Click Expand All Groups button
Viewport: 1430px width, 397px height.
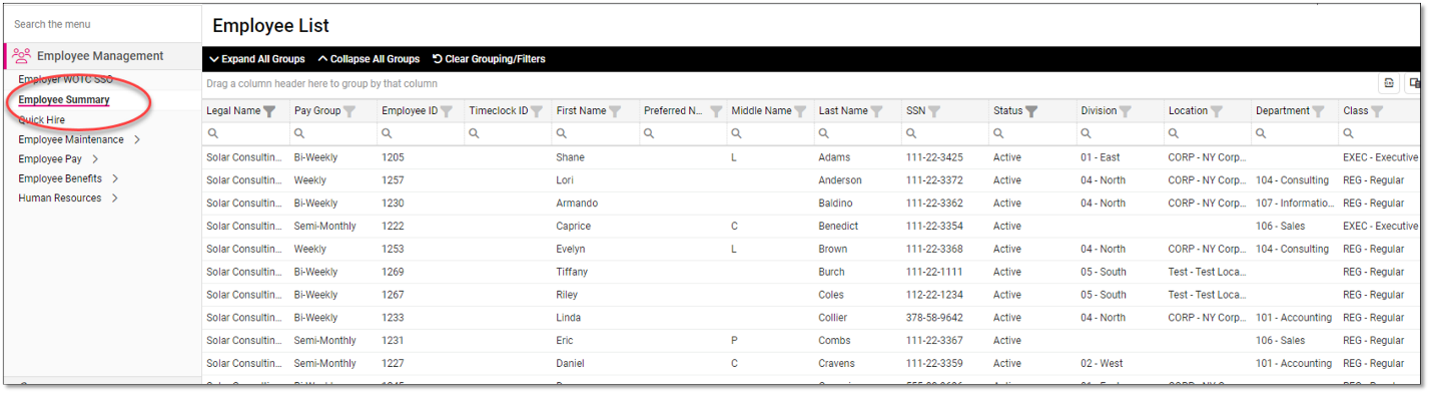(257, 59)
